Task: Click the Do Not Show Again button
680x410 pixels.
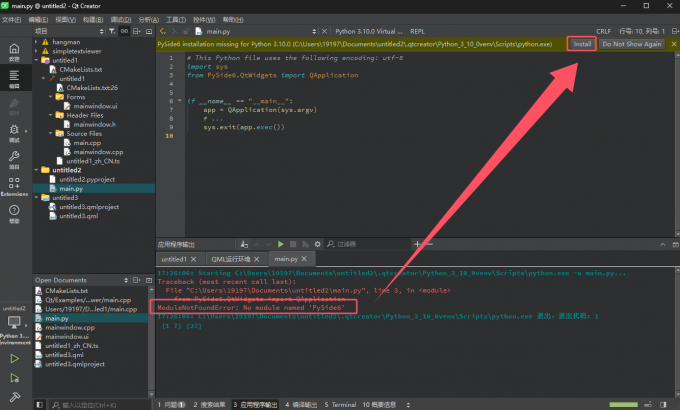Action: pyautogui.click(x=631, y=45)
